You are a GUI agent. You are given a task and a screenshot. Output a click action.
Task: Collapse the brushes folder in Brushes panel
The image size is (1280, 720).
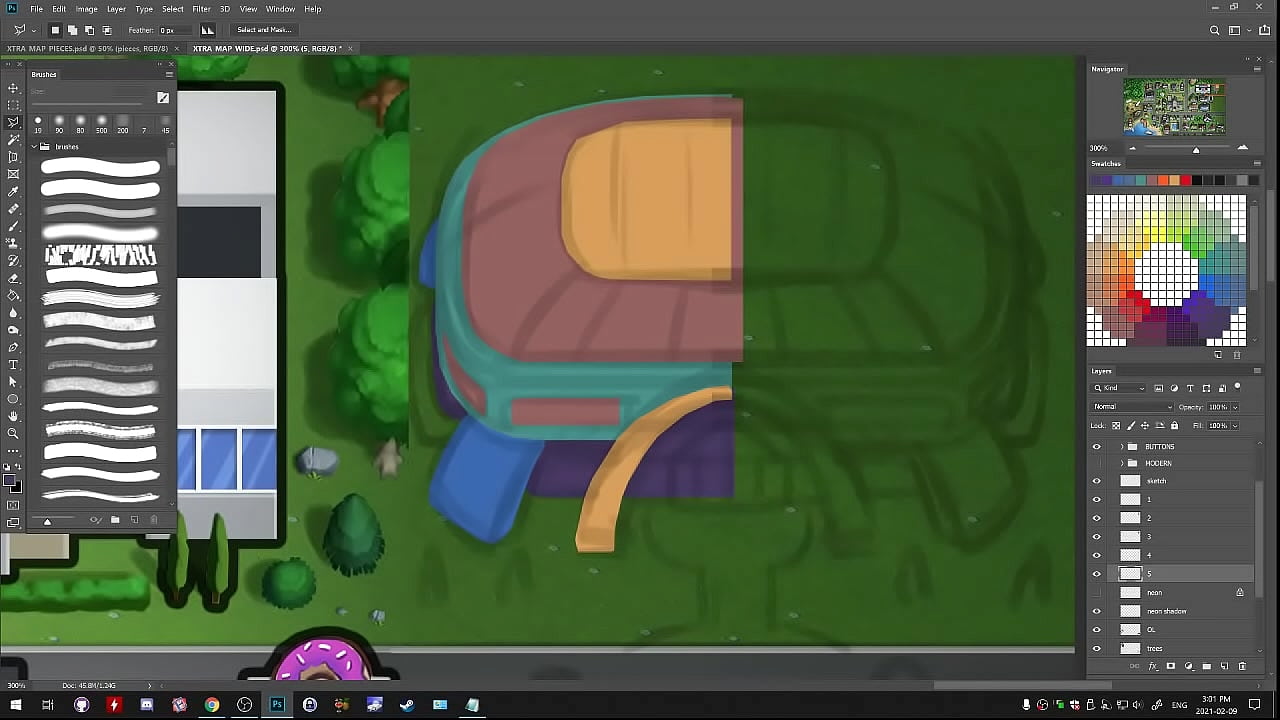34,147
